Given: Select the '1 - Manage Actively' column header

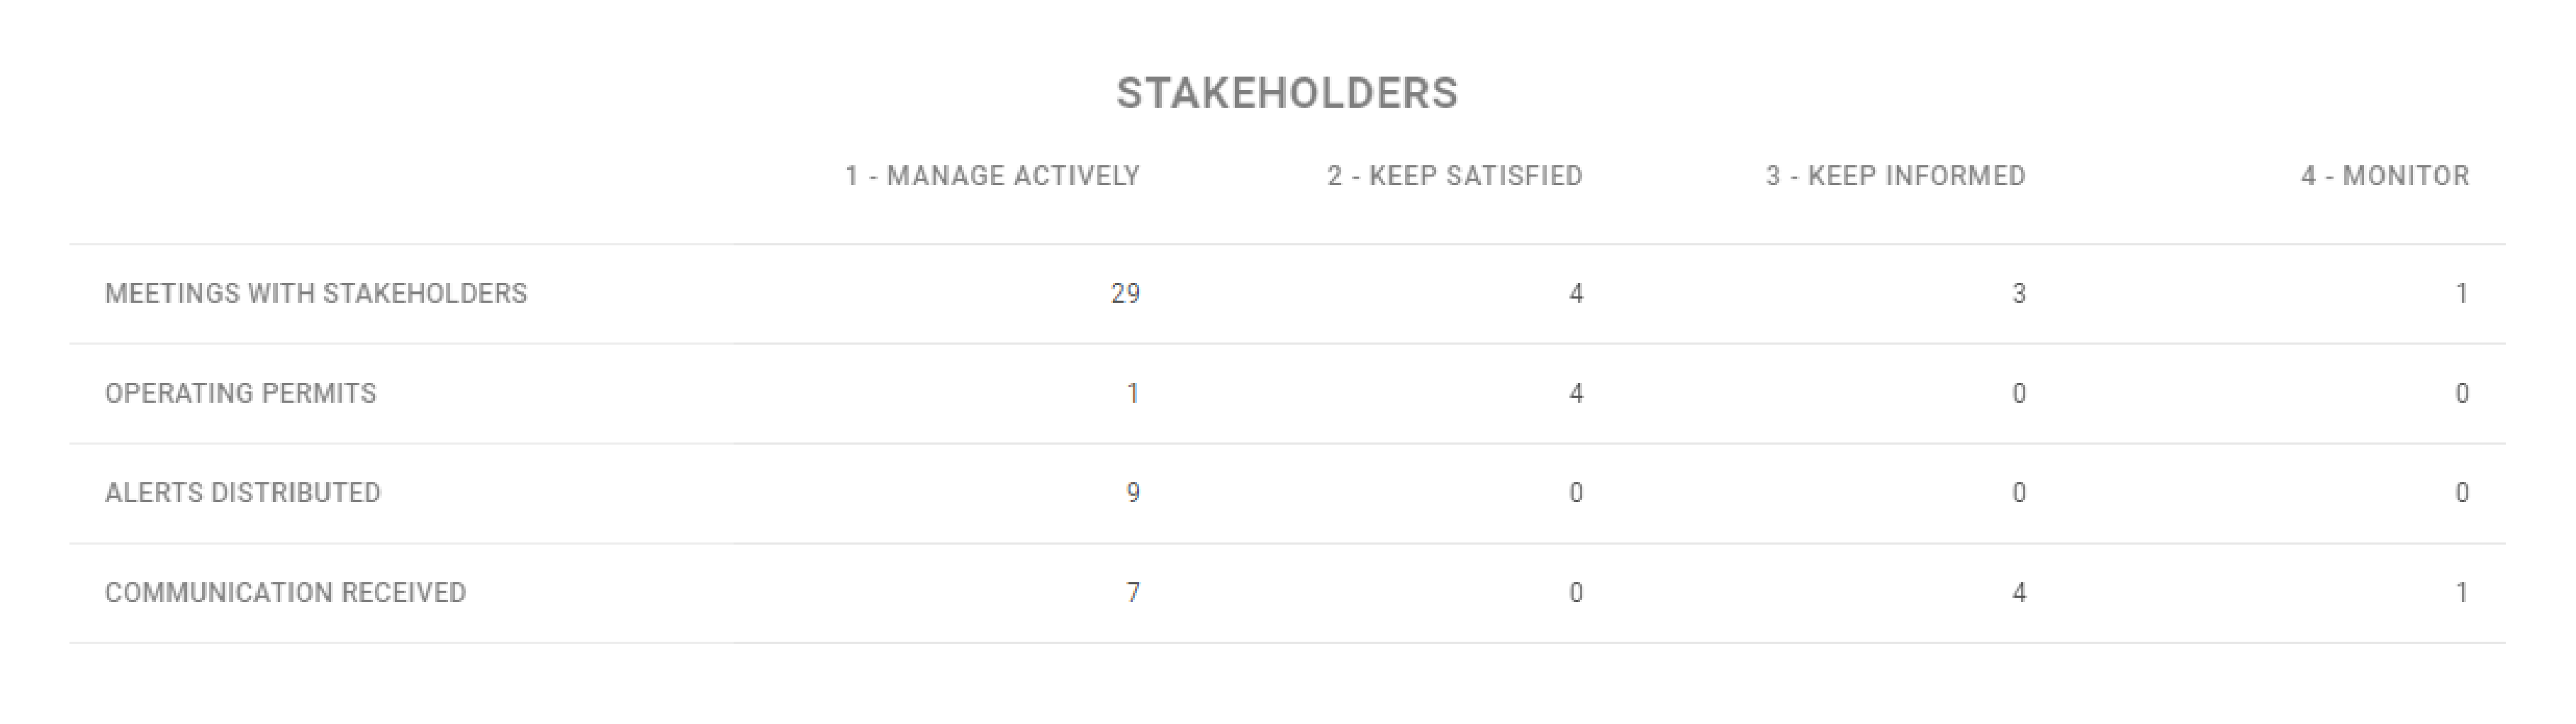Looking at the screenshot, I should (992, 176).
